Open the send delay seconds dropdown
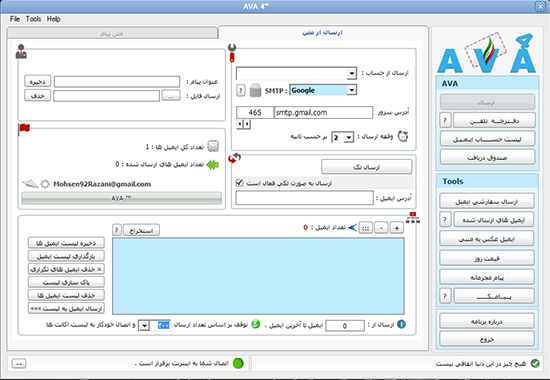The width and height of the screenshot is (550, 380). (x=349, y=137)
